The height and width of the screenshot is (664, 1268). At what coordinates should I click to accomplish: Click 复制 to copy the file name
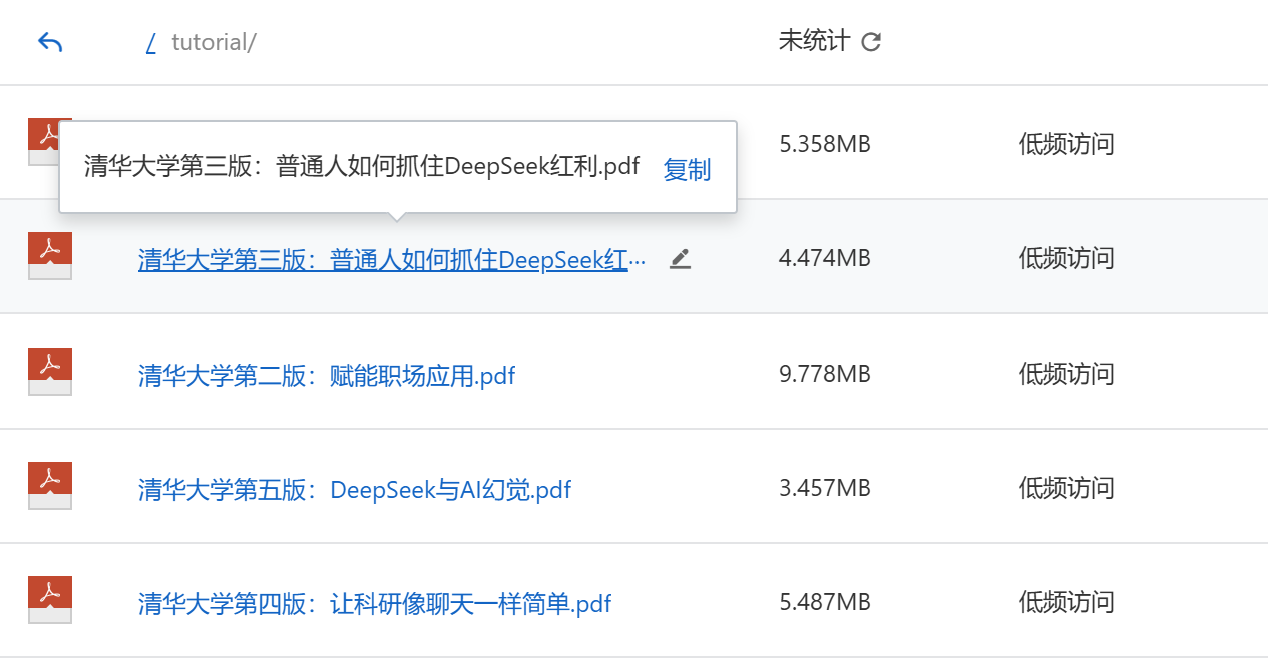pos(687,169)
